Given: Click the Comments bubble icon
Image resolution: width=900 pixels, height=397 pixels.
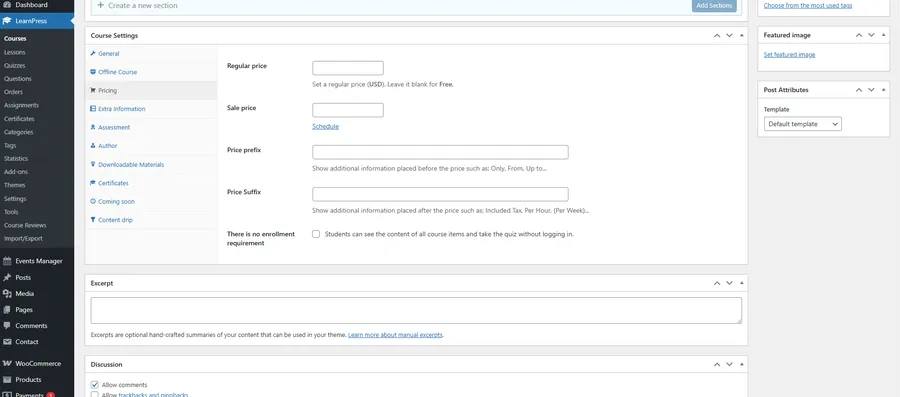Looking at the screenshot, I should [7, 325].
